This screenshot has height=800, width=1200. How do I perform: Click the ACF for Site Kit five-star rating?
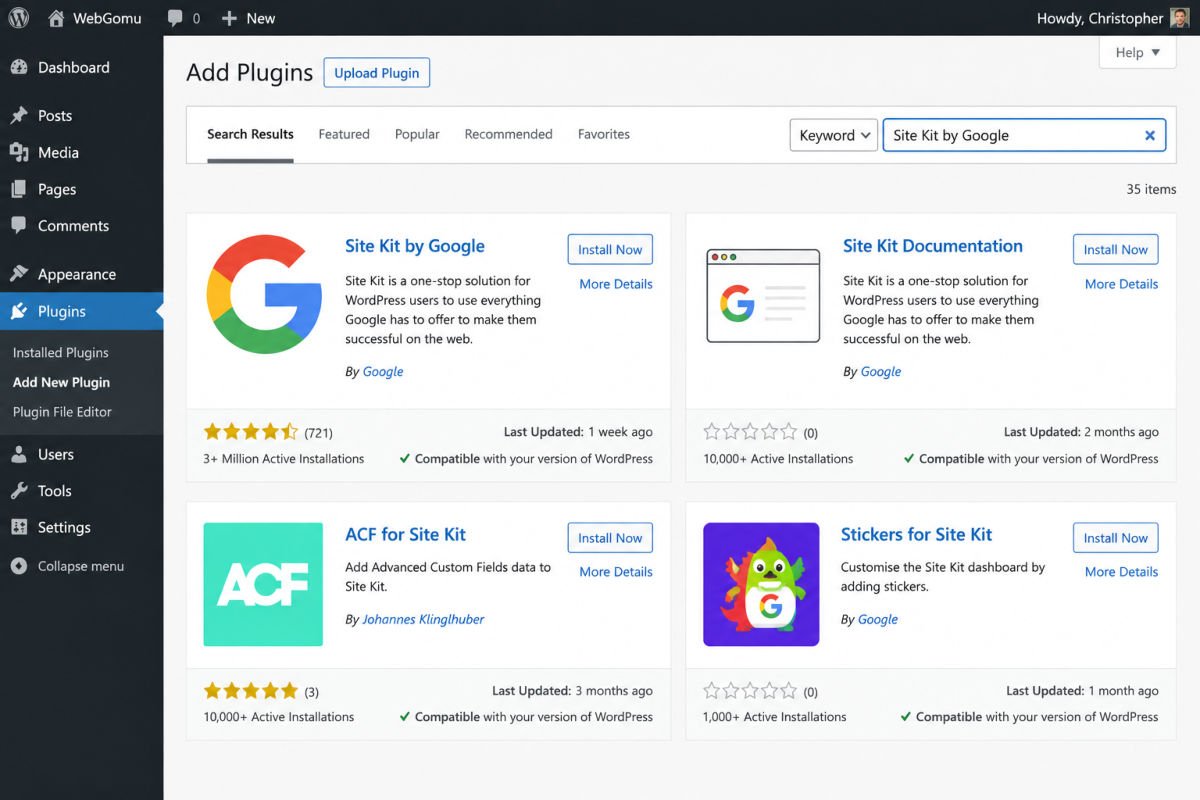251,690
